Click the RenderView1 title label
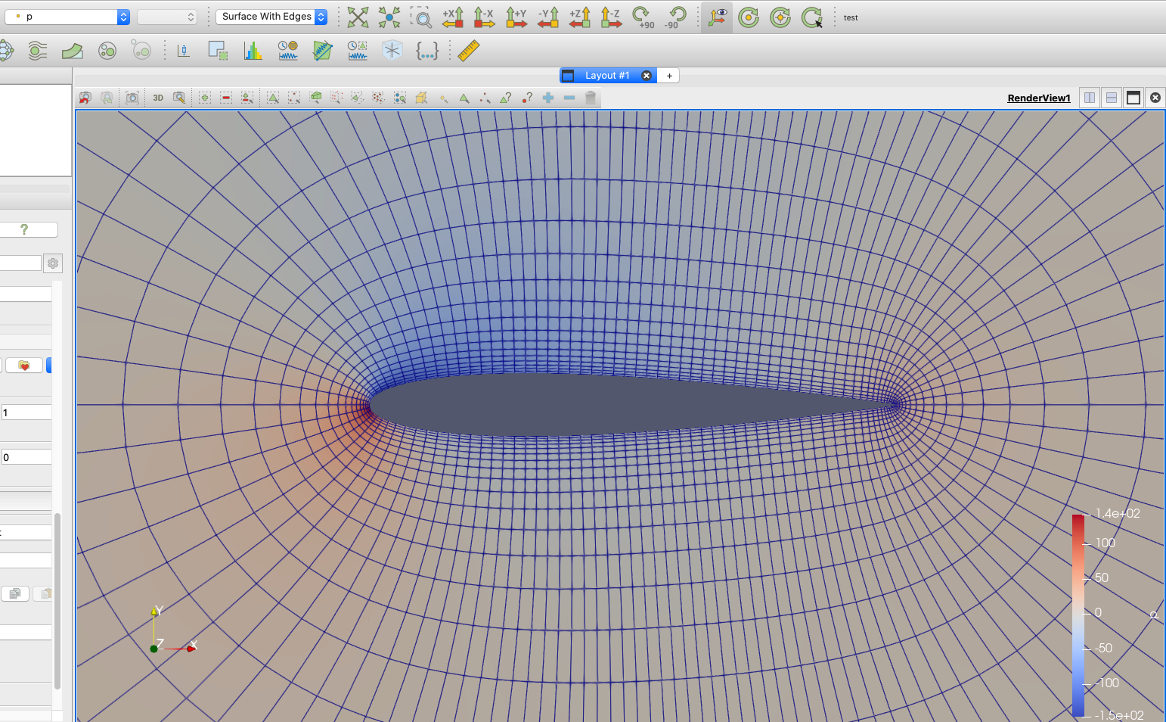 [x=1039, y=98]
